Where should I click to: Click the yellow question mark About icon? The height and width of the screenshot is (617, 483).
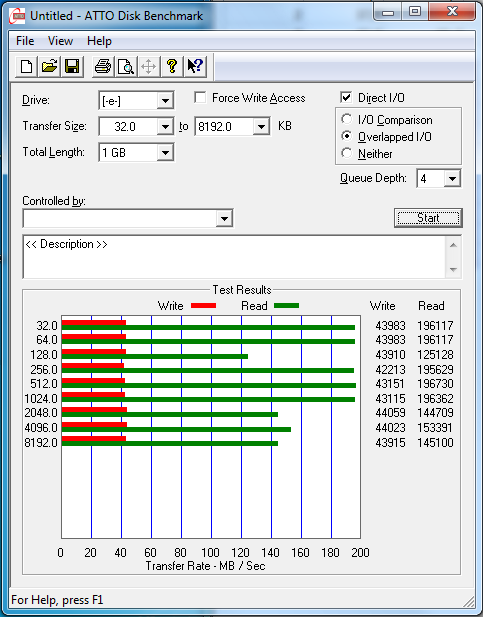tap(172, 66)
